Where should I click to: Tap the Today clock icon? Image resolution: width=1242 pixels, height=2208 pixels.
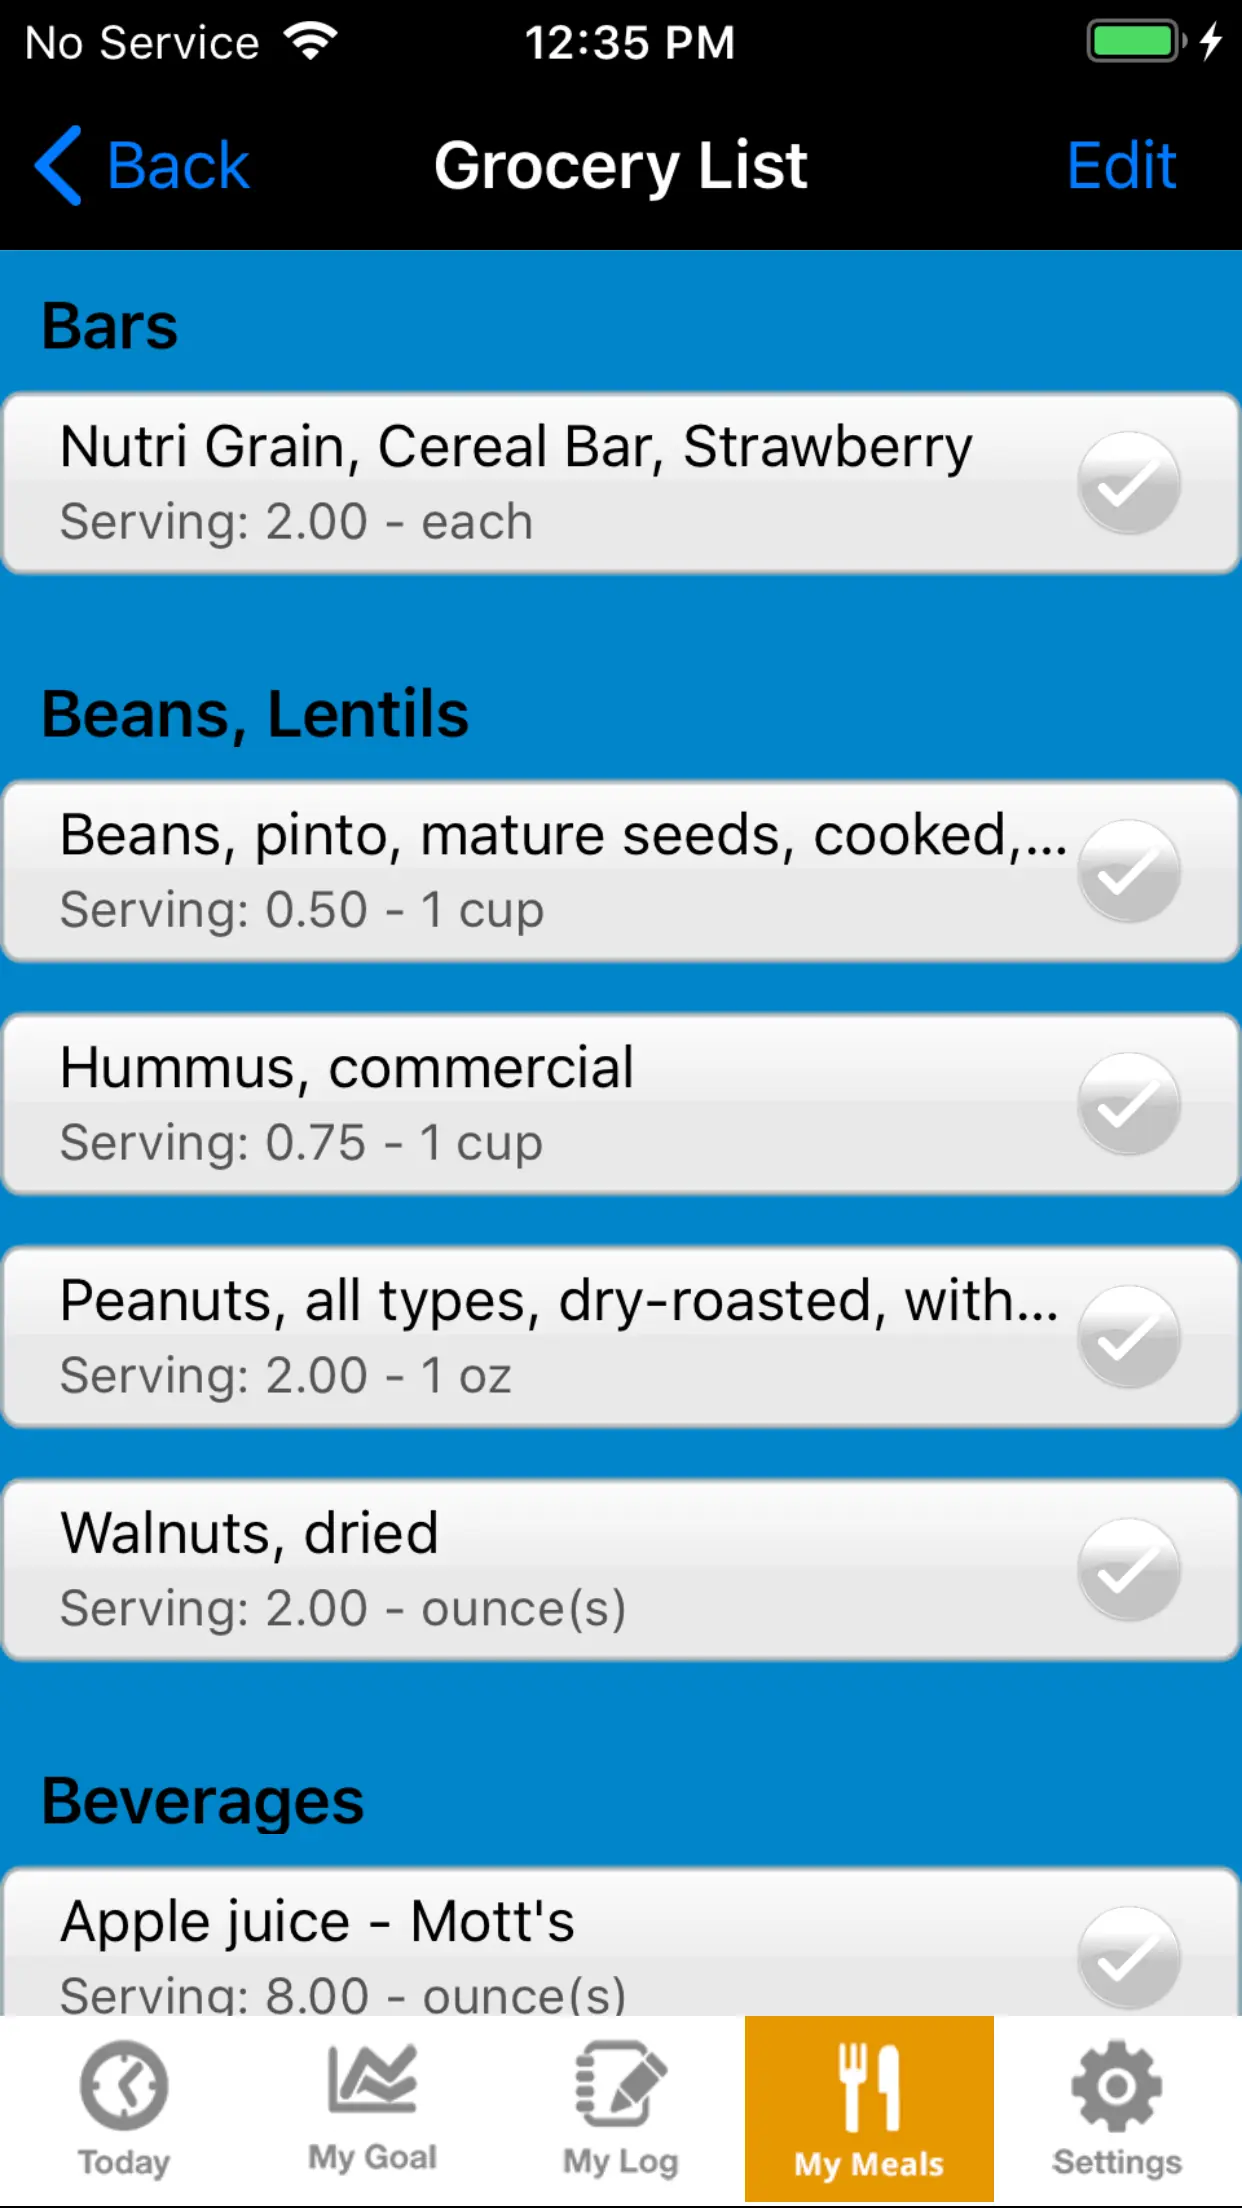click(124, 2087)
